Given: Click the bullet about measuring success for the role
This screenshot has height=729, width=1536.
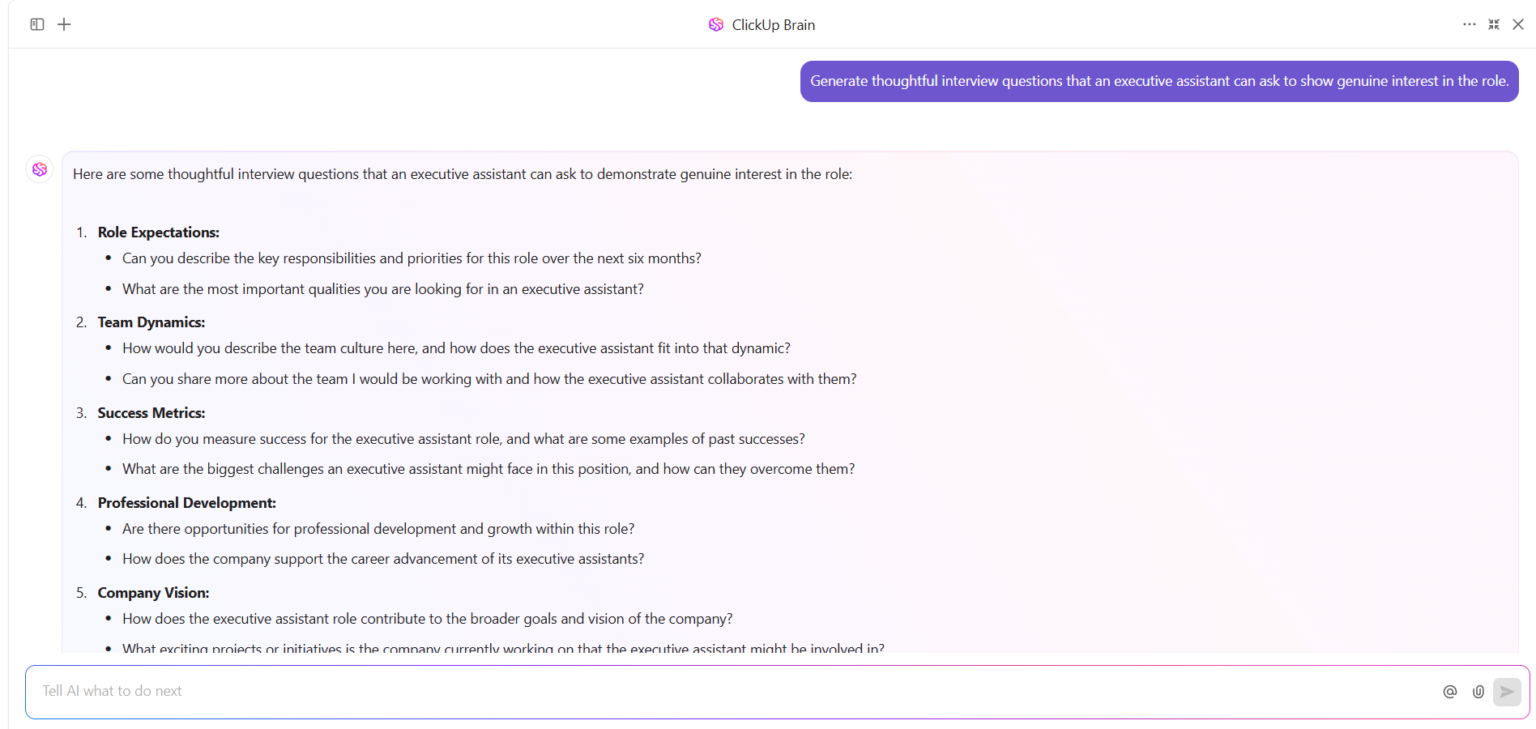Looking at the screenshot, I should click(463, 438).
